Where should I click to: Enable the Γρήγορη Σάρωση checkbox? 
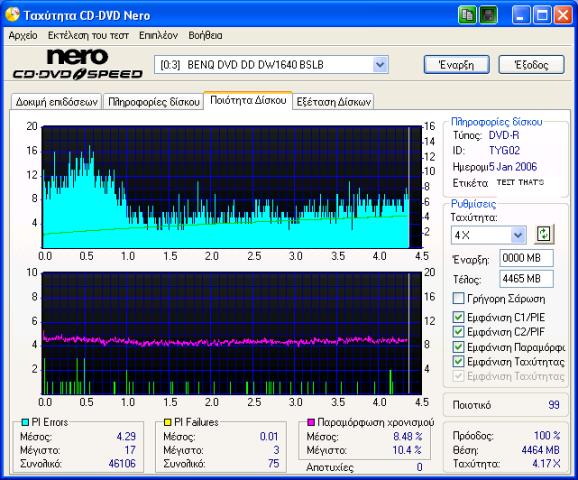[458, 298]
